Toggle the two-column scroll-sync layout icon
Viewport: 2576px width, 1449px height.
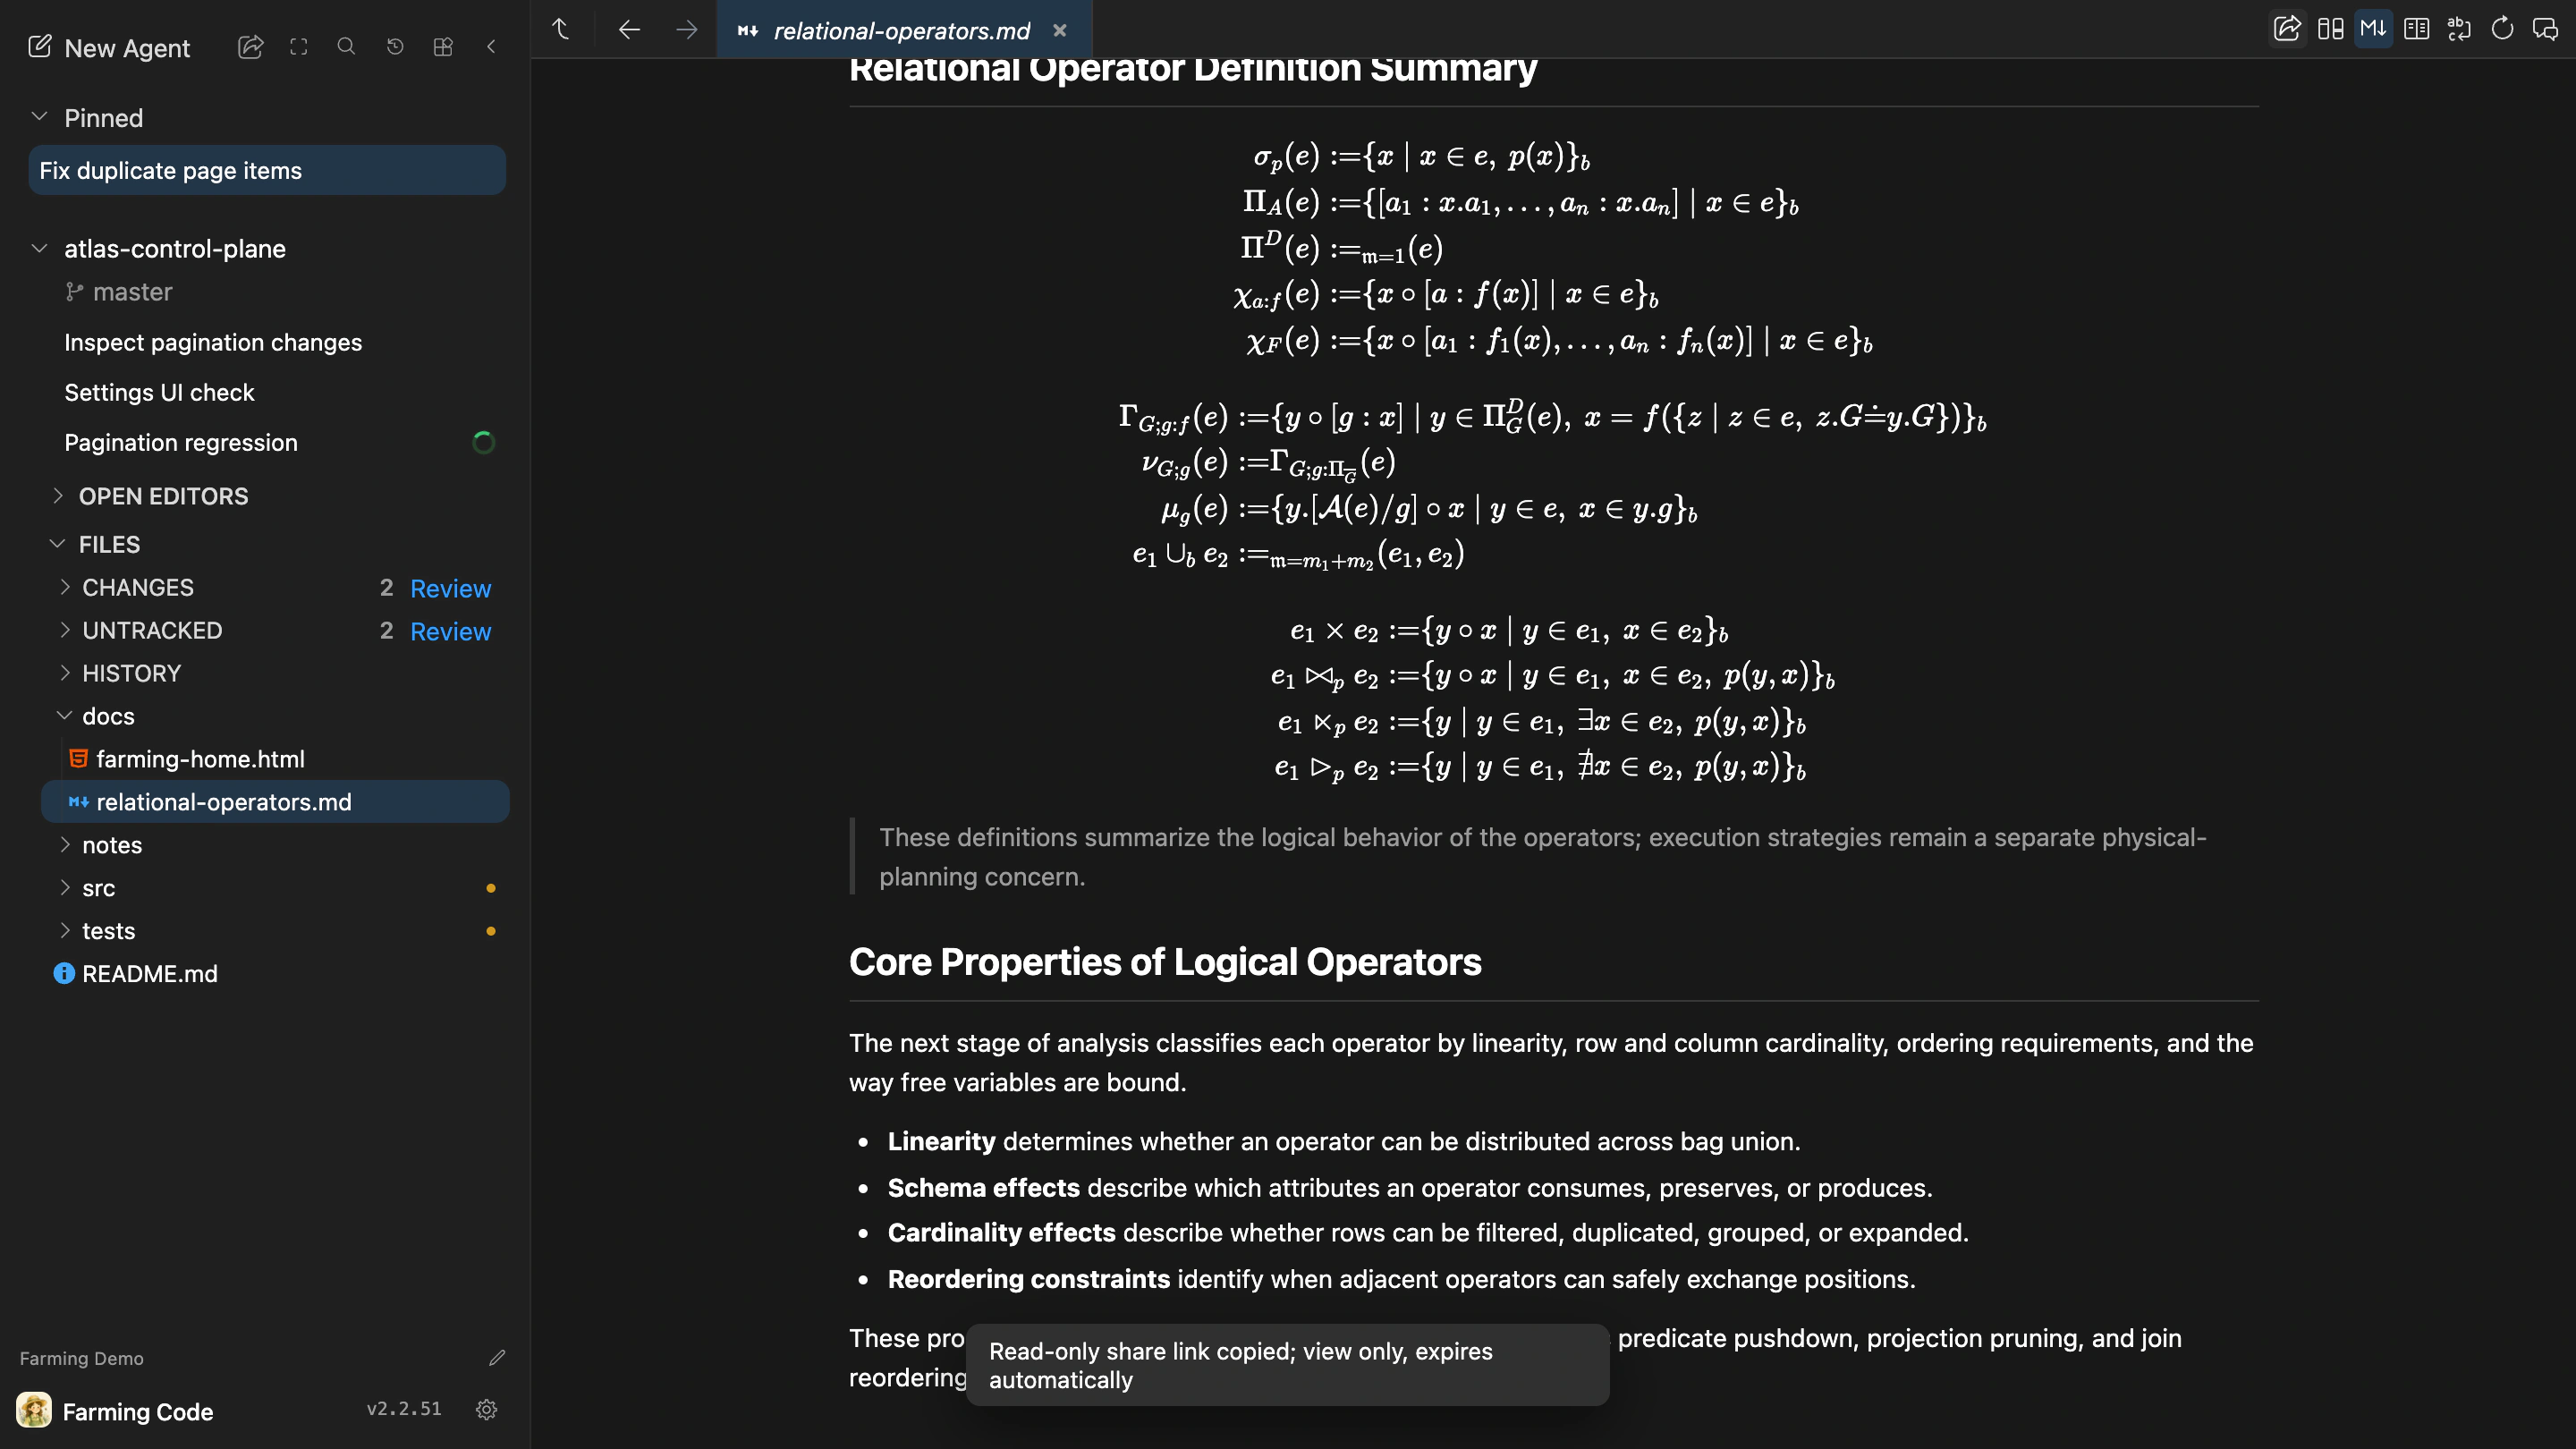2331,28
